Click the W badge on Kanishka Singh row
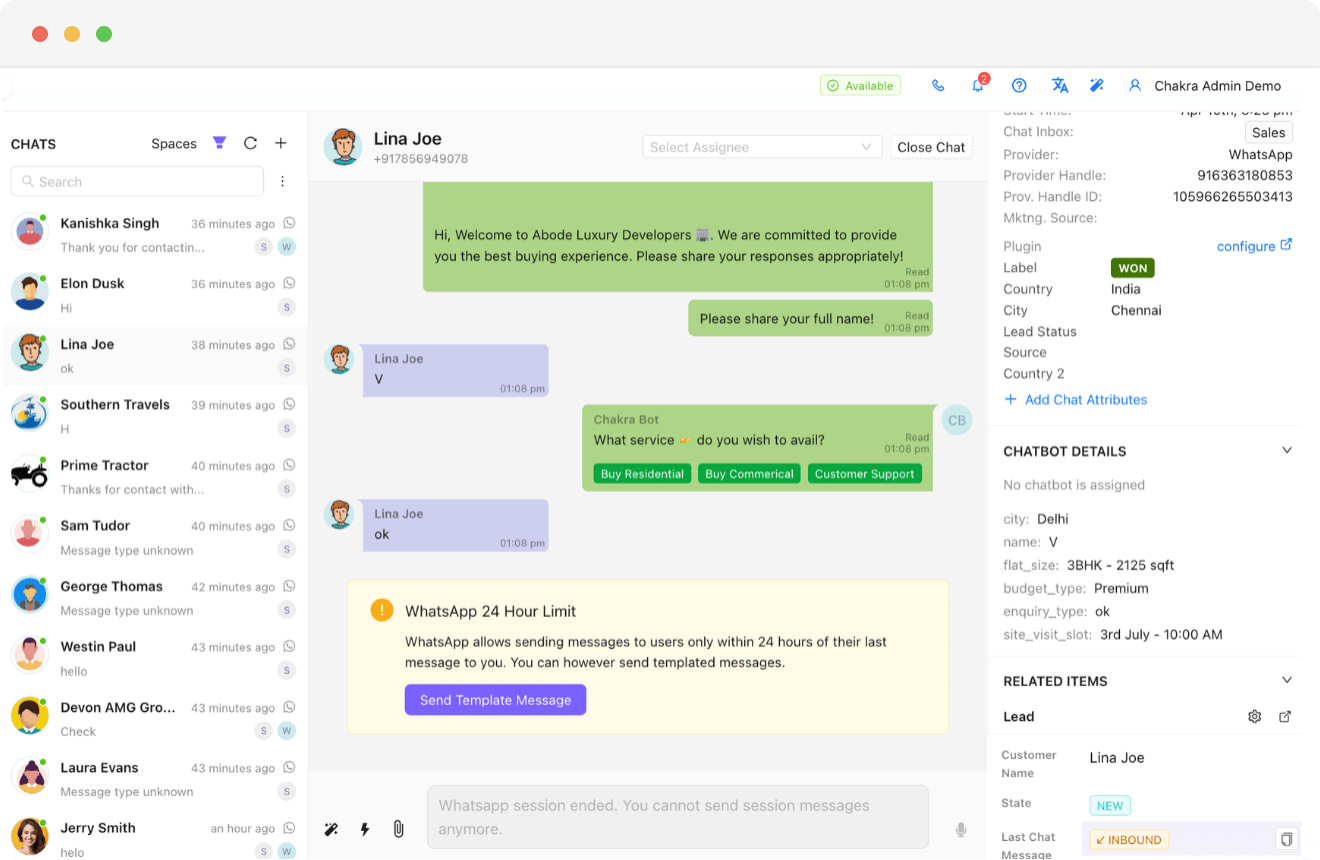 [x=287, y=247]
